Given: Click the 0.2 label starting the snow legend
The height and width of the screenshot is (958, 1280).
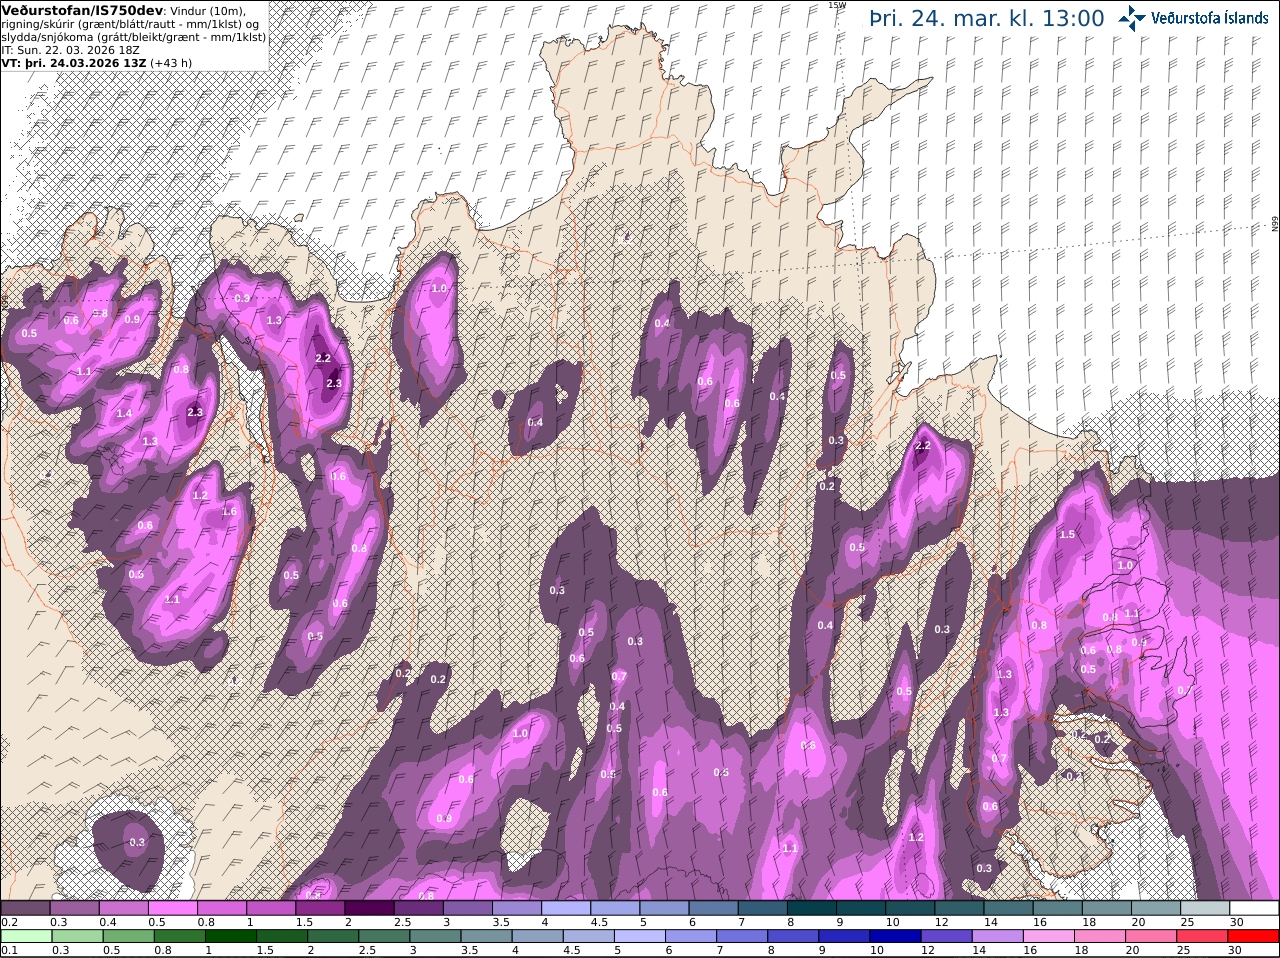Looking at the screenshot, I should 9,922.
